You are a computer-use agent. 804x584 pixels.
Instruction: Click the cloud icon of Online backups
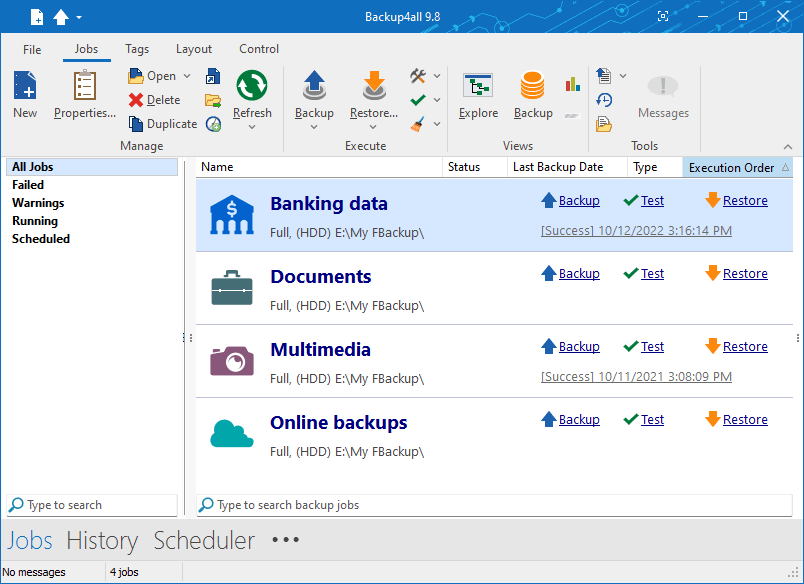(x=232, y=433)
